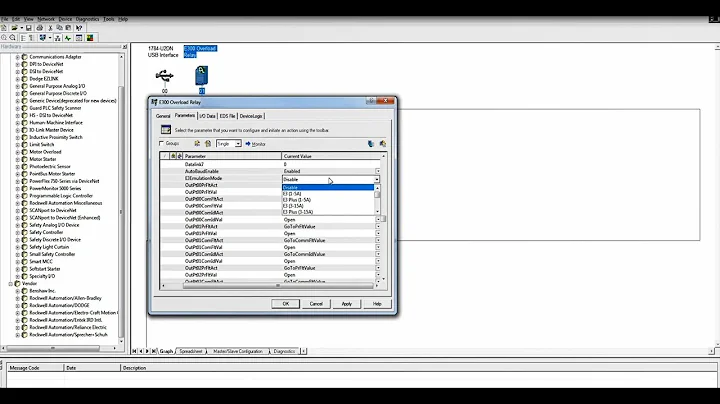Click the online network browse icon
Image resolution: width=720 pixels, height=404 pixels.
[42, 38]
